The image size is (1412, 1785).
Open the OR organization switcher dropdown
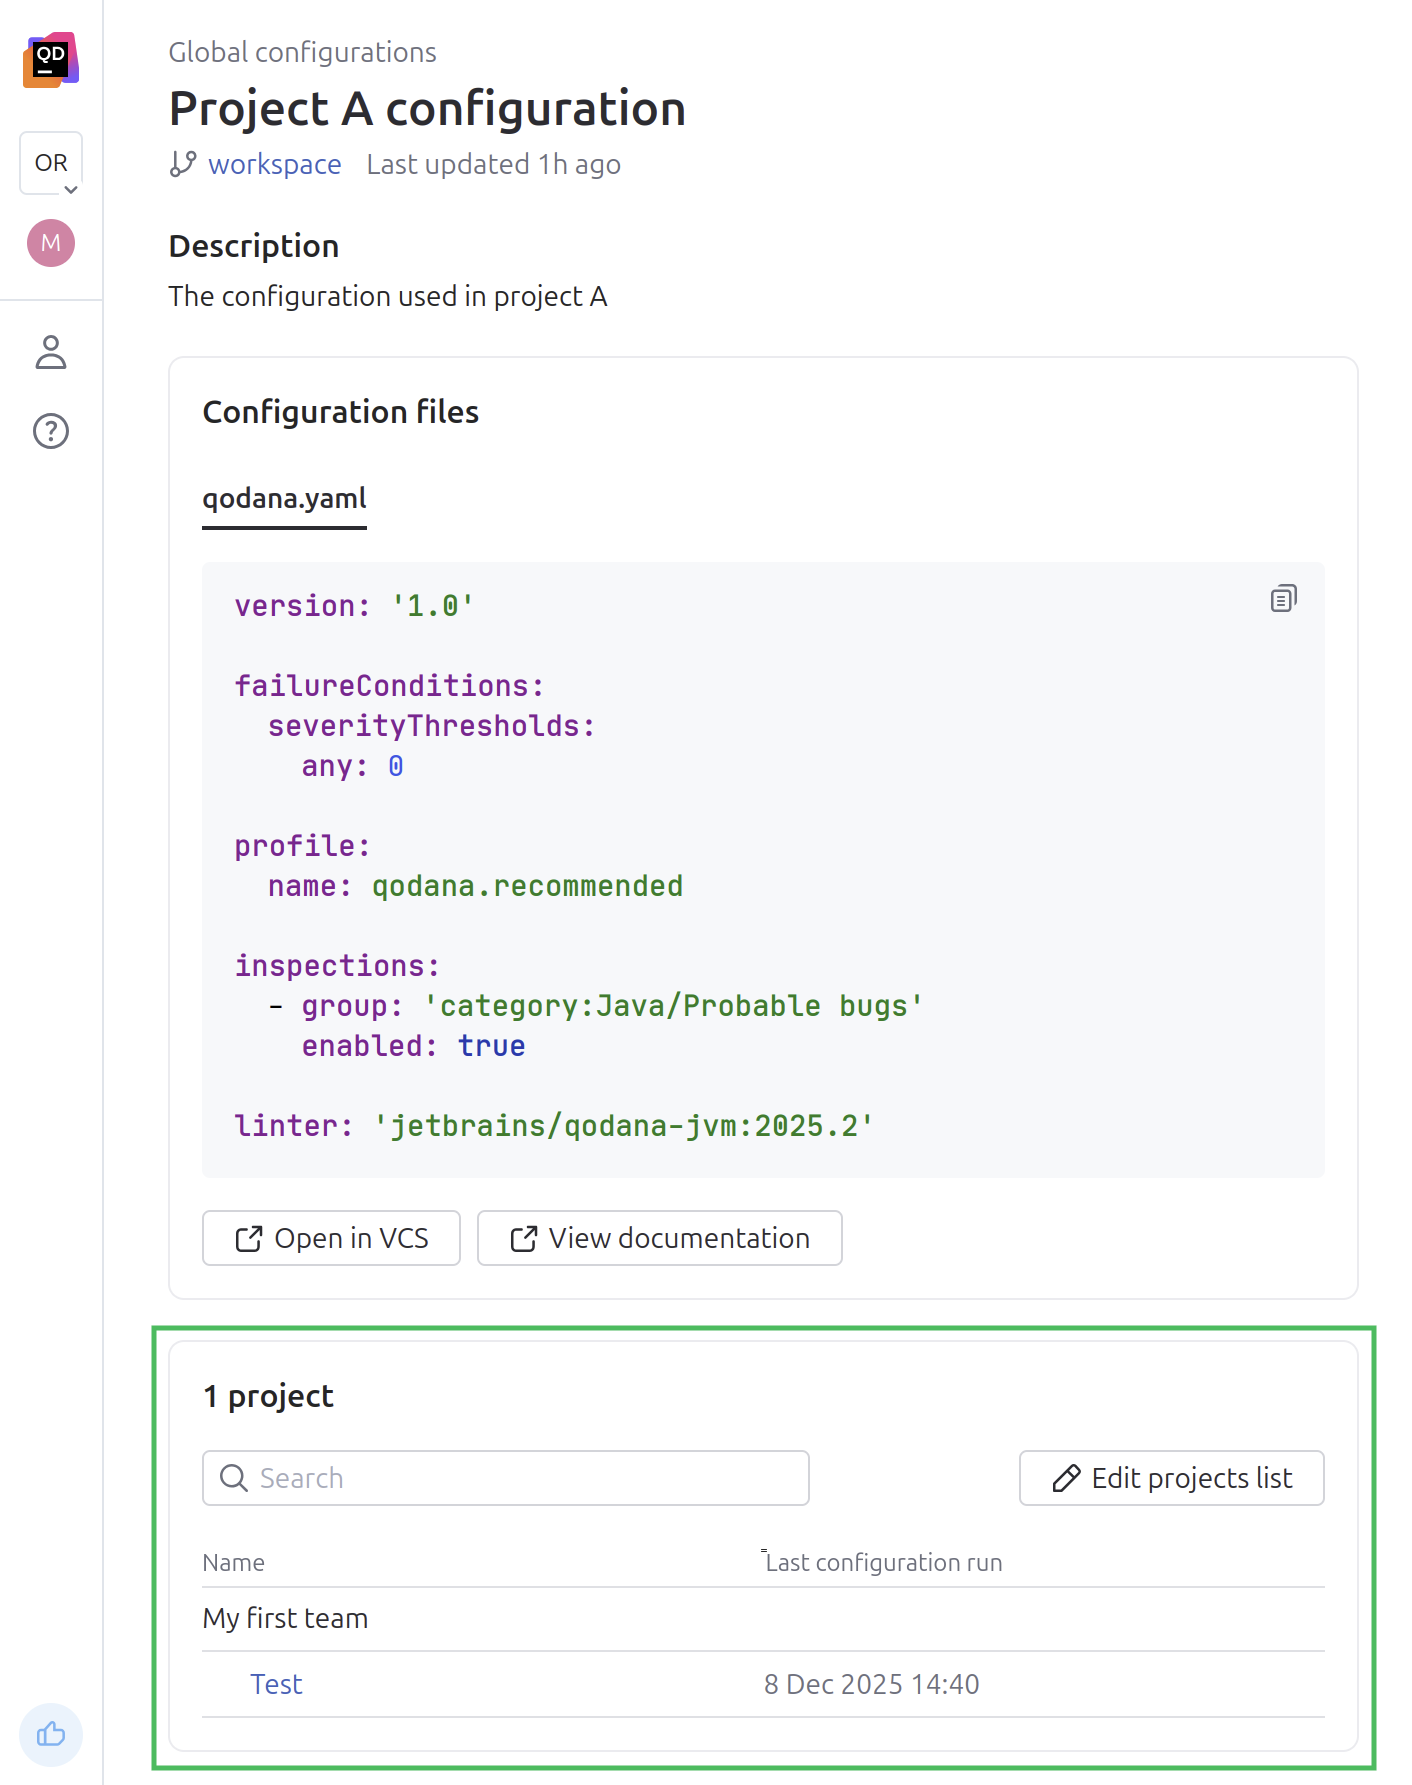(51, 164)
